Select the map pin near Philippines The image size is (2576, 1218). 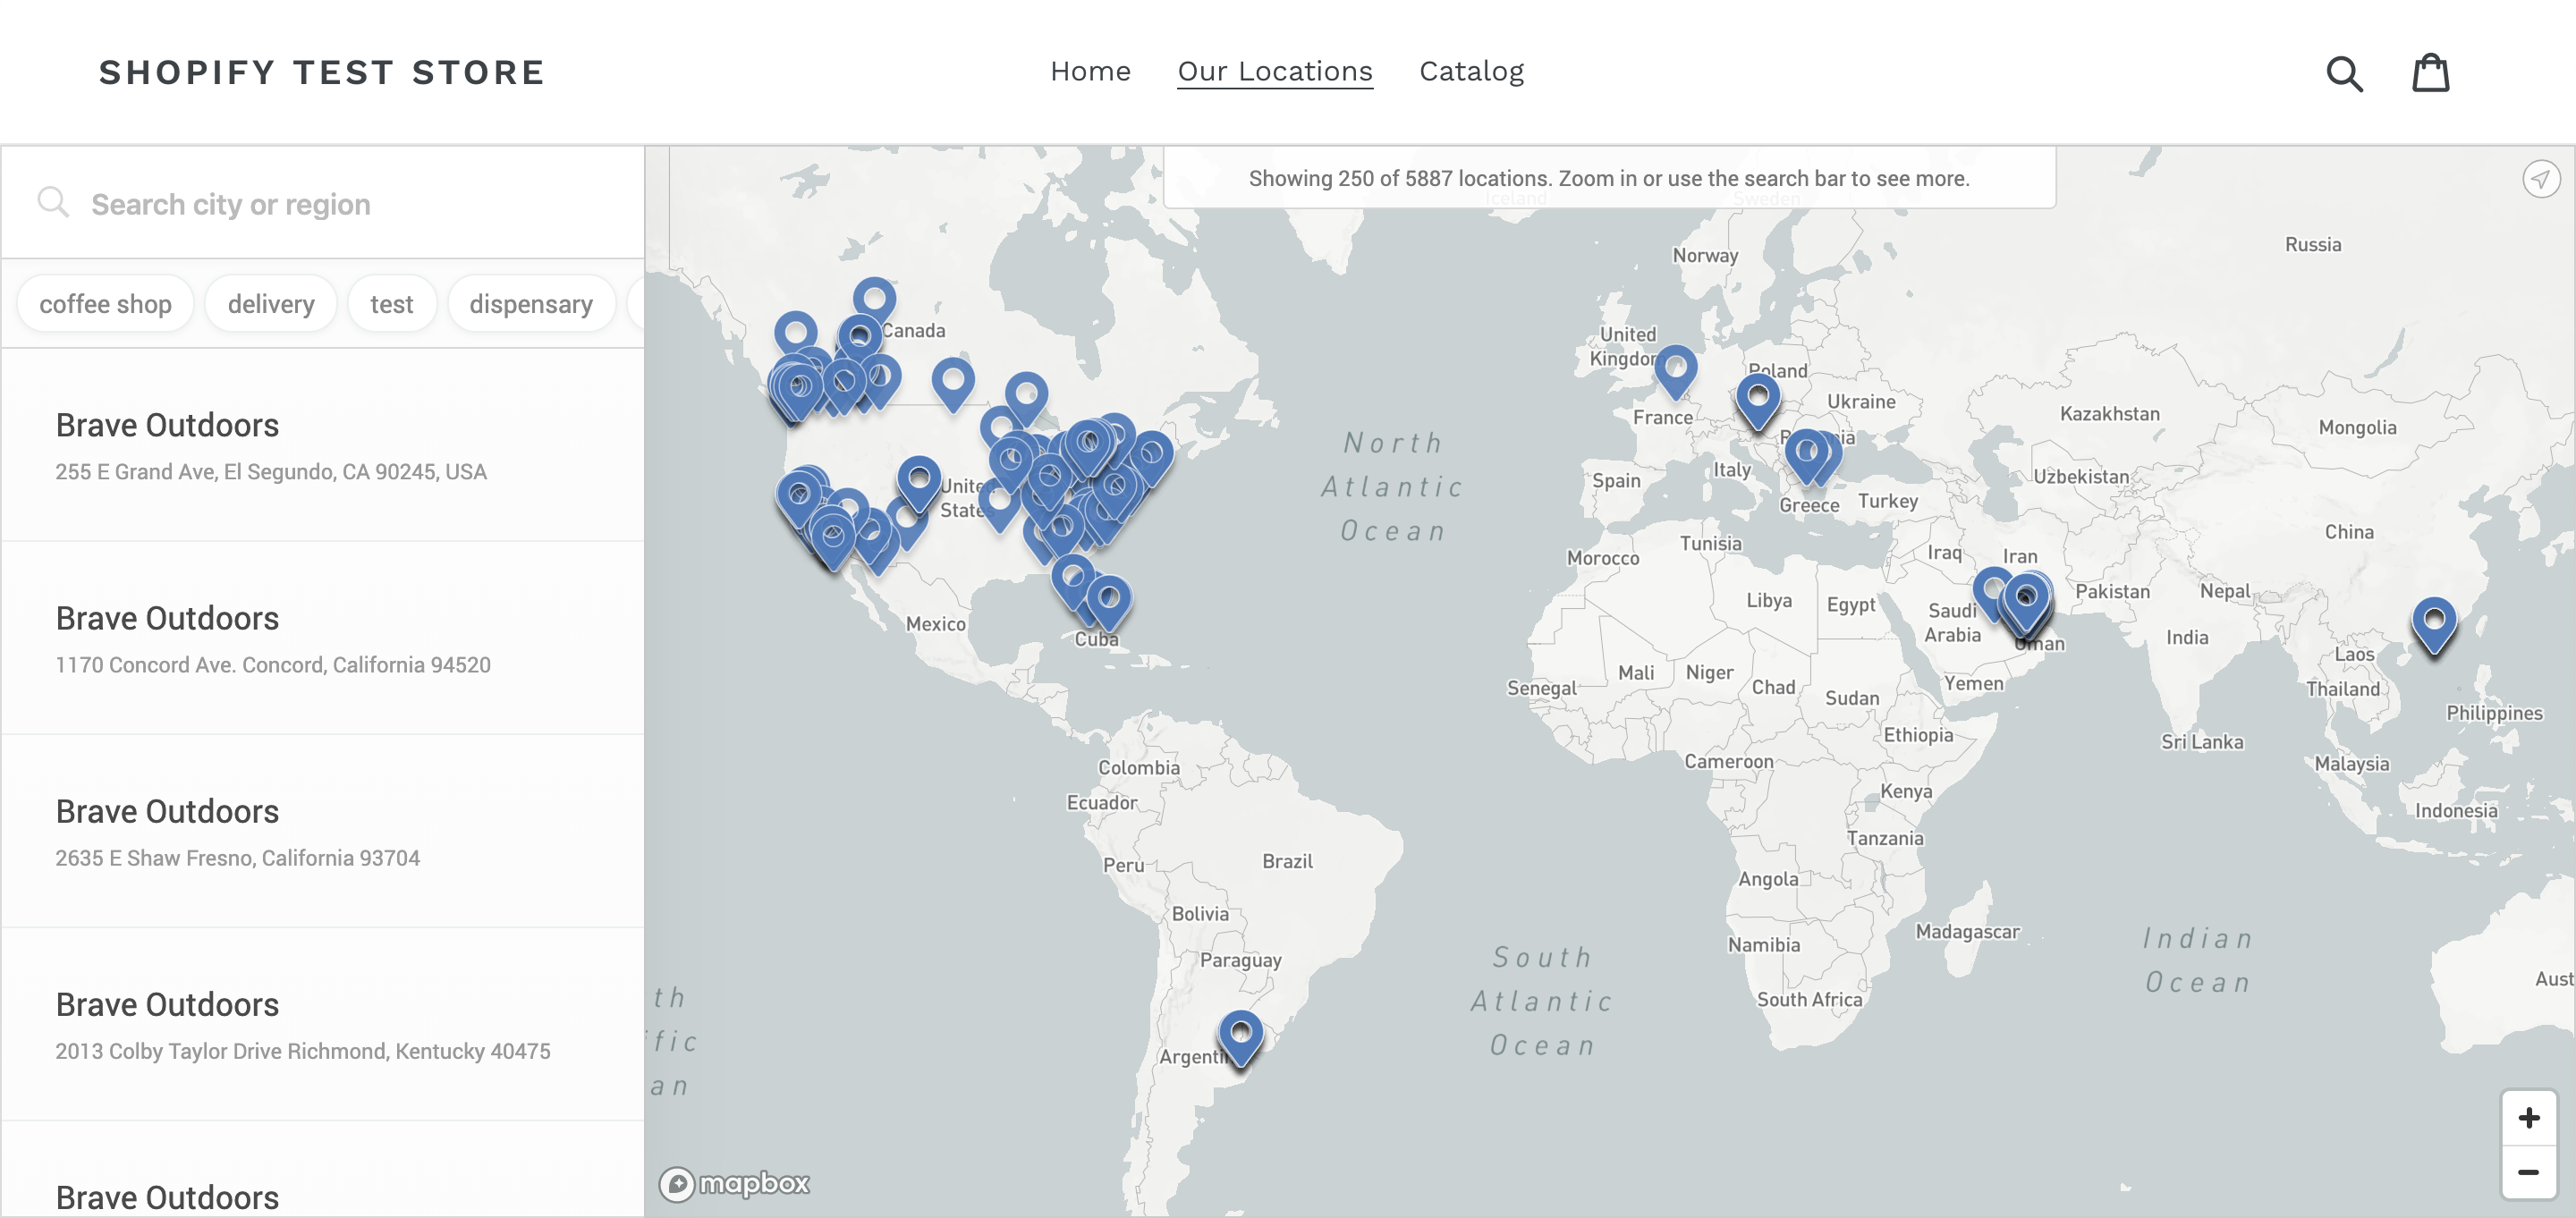(2433, 621)
